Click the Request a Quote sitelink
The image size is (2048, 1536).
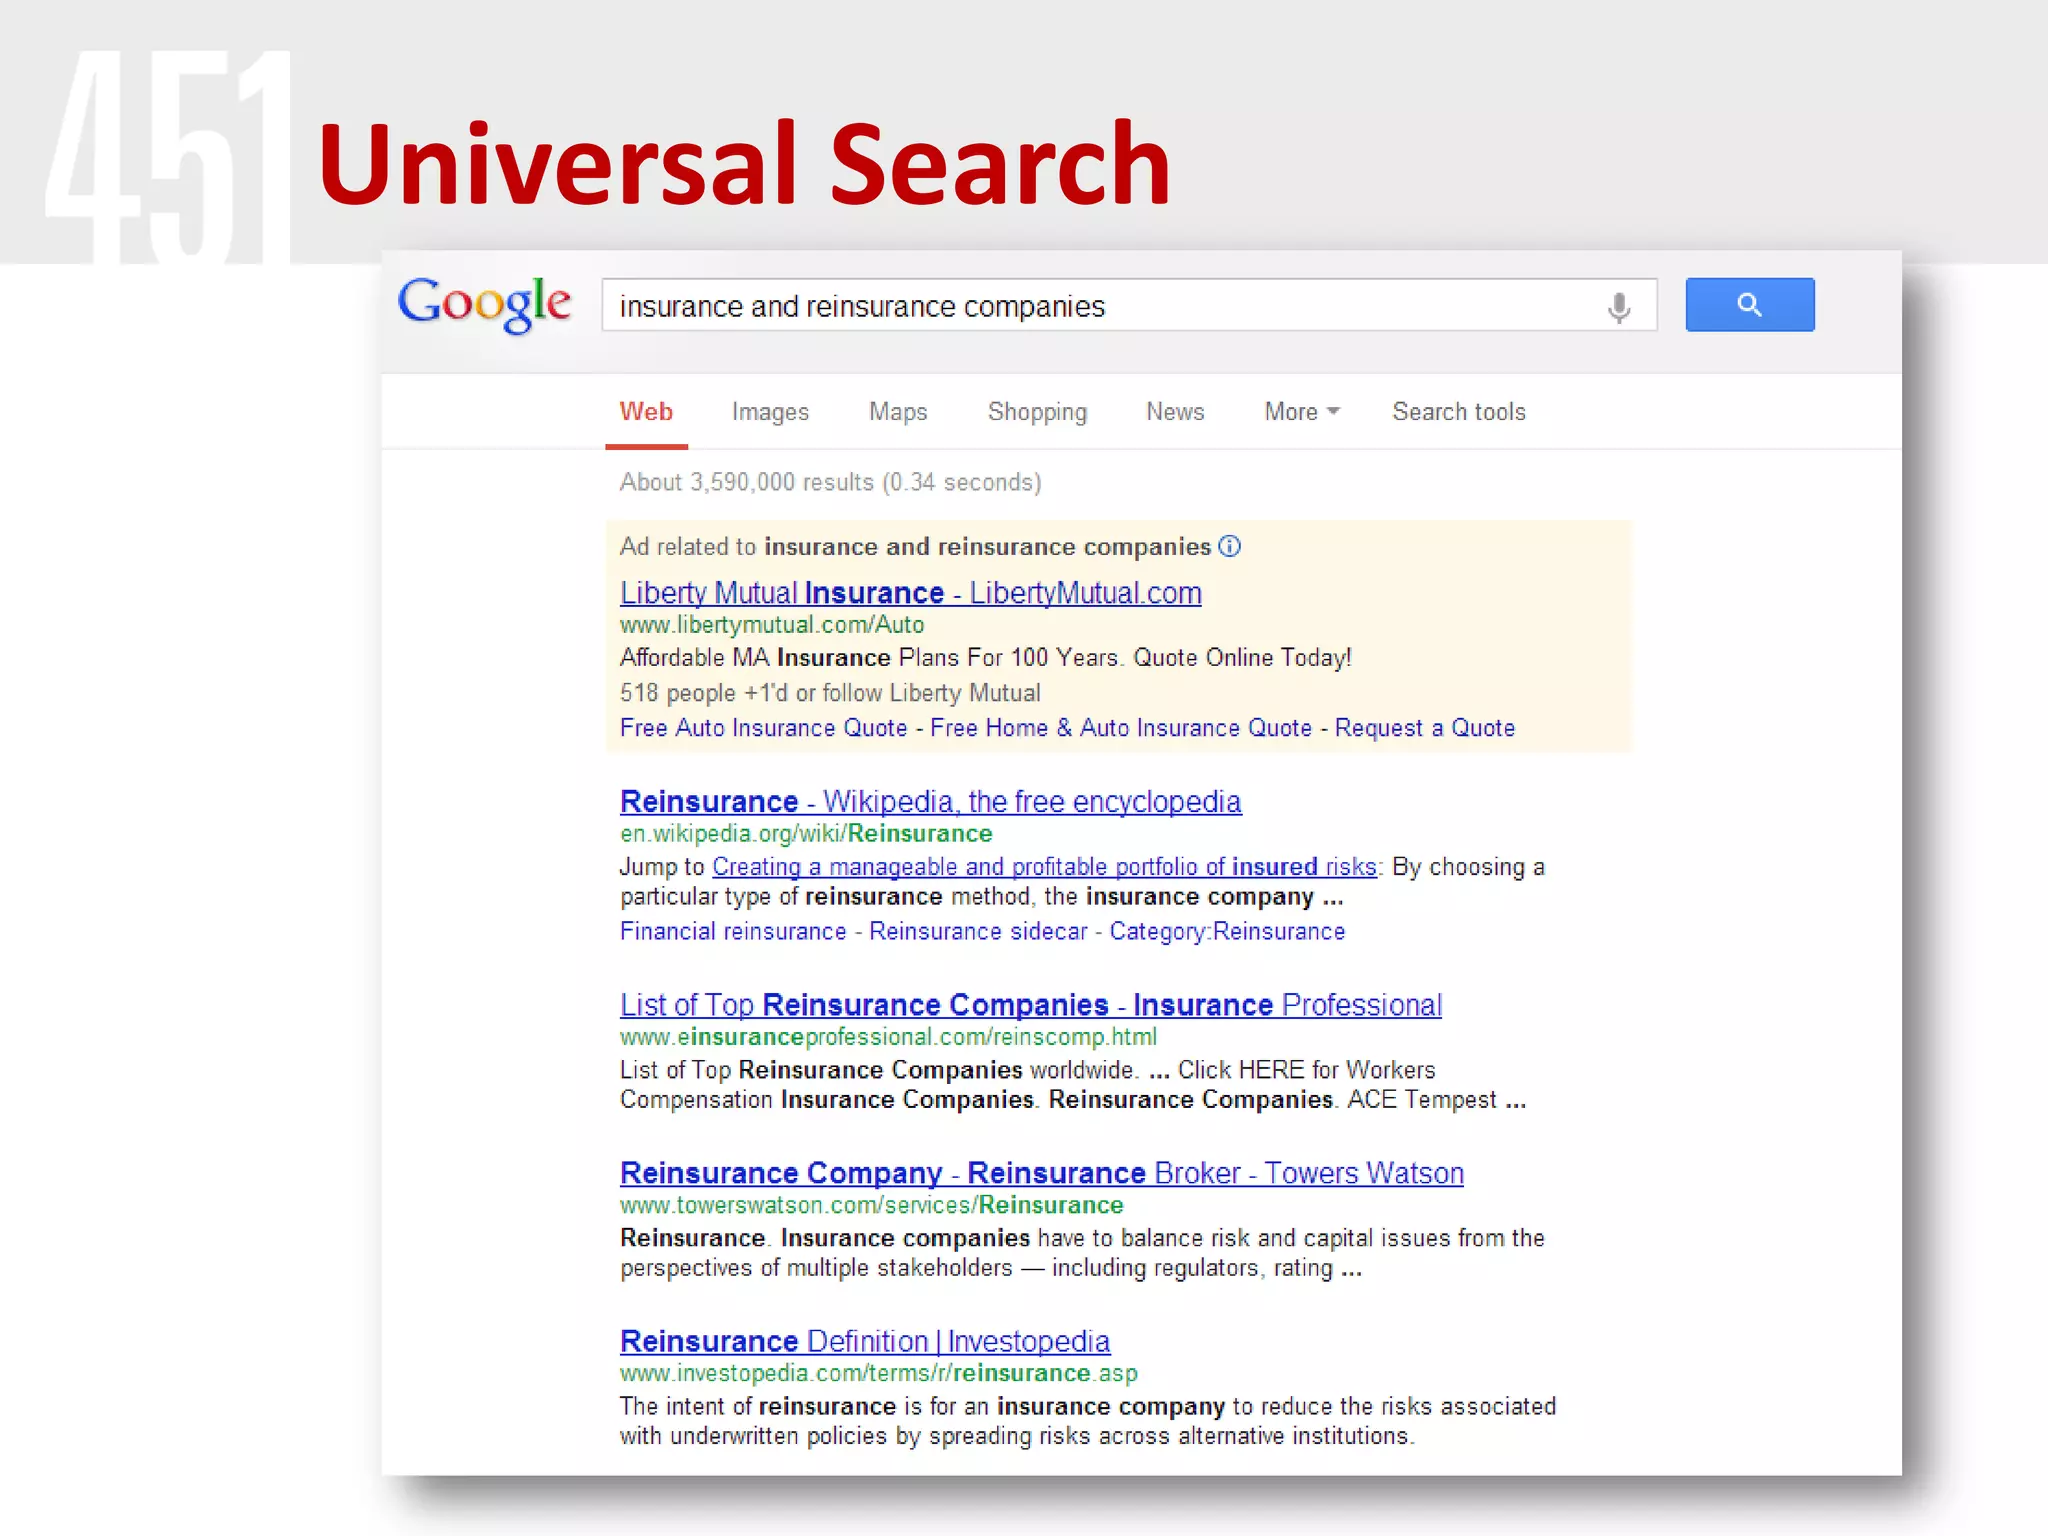1425,728
